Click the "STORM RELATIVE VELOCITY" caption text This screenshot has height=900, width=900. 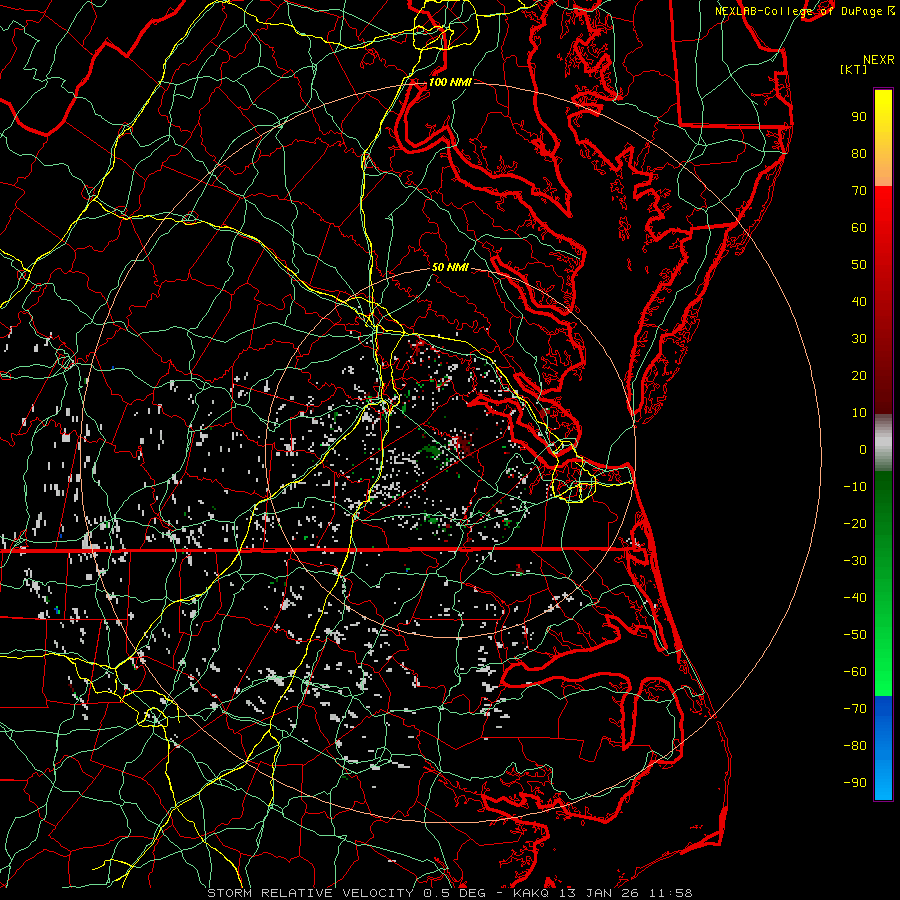click(x=310, y=893)
